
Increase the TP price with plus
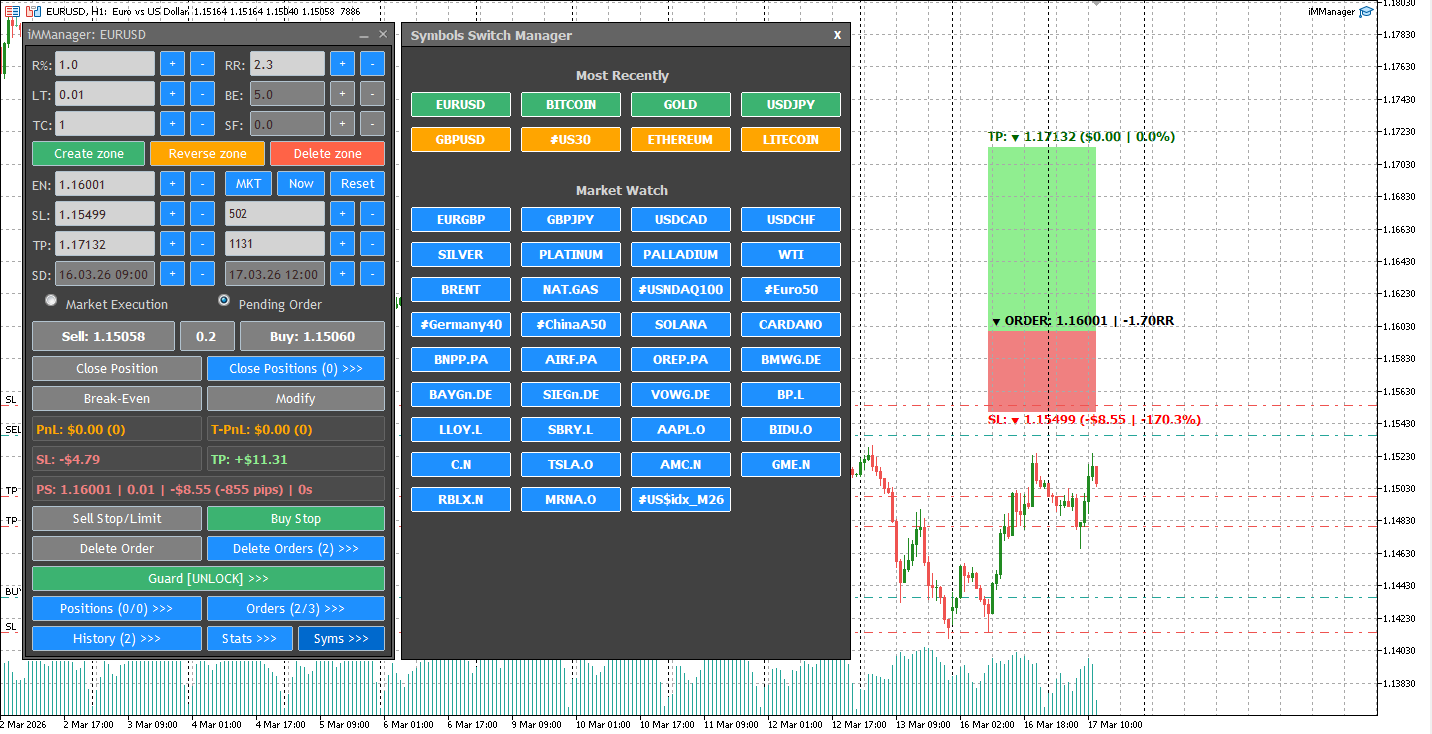[172, 244]
